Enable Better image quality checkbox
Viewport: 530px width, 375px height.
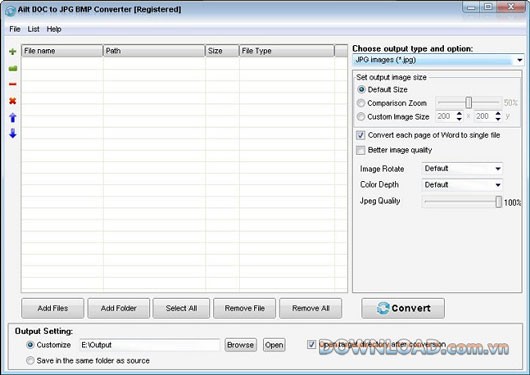(361, 150)
